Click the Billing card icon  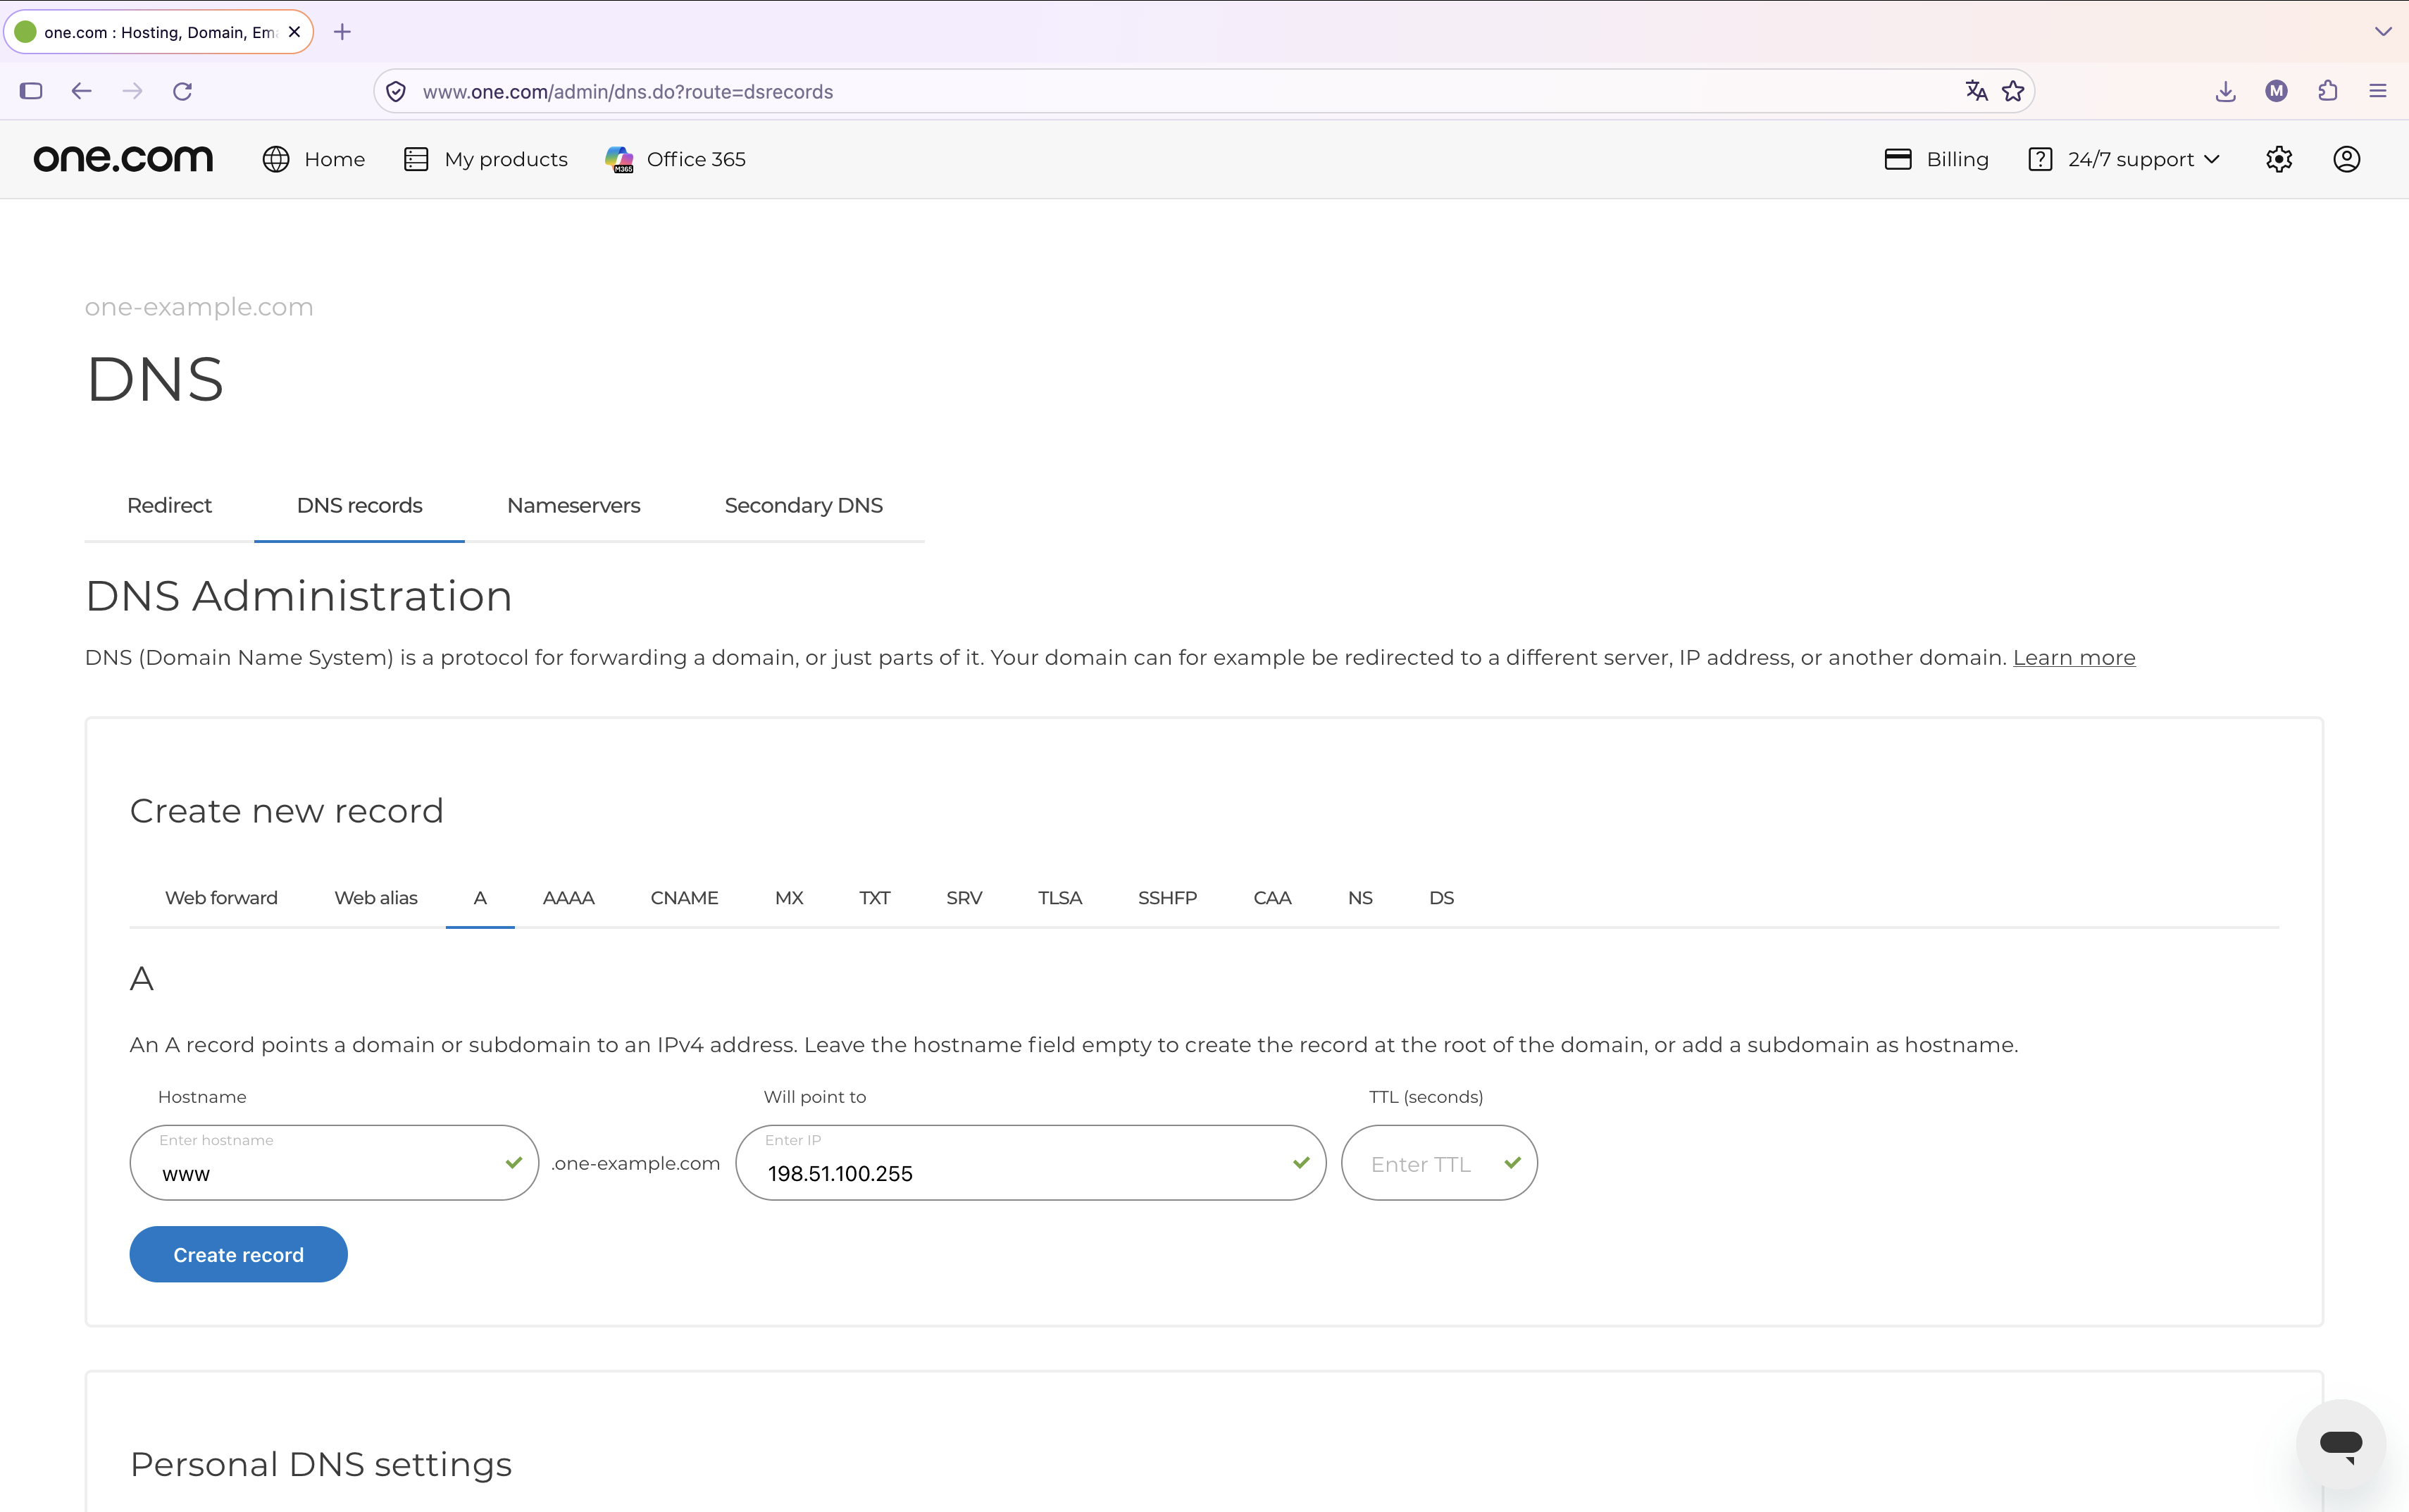click(1897, 159)
